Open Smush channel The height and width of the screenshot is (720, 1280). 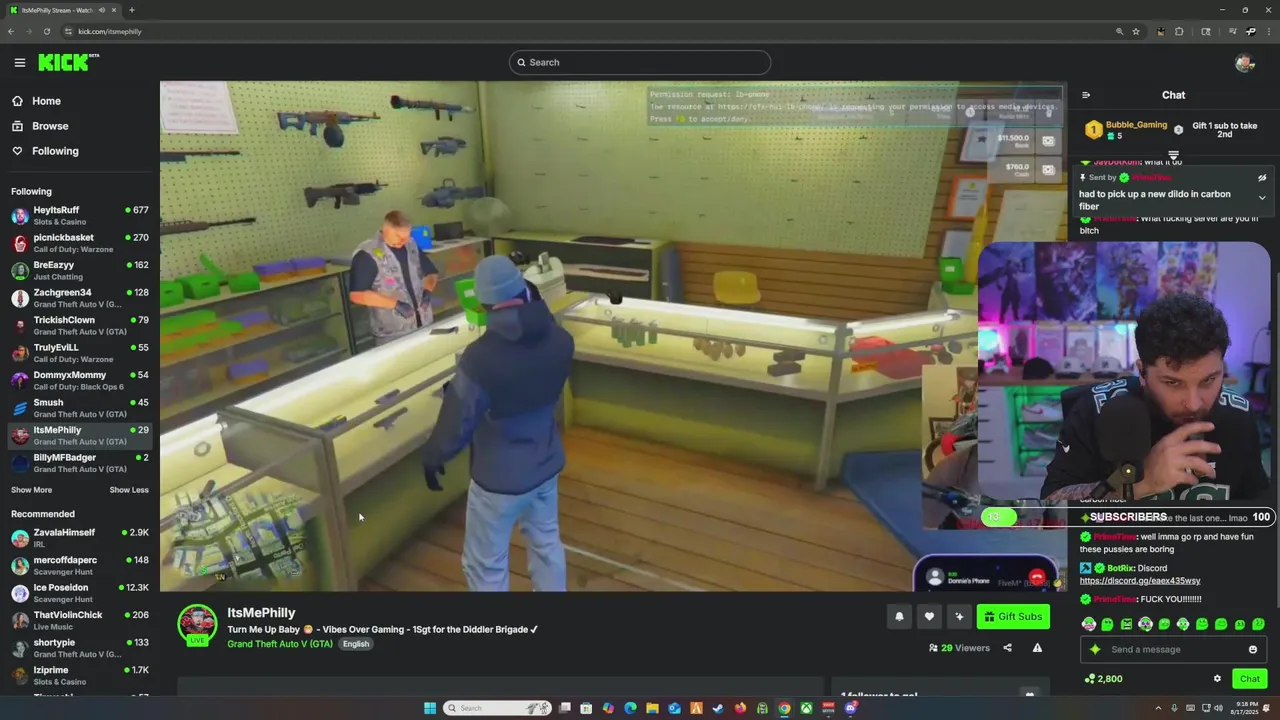coord(80,408)
